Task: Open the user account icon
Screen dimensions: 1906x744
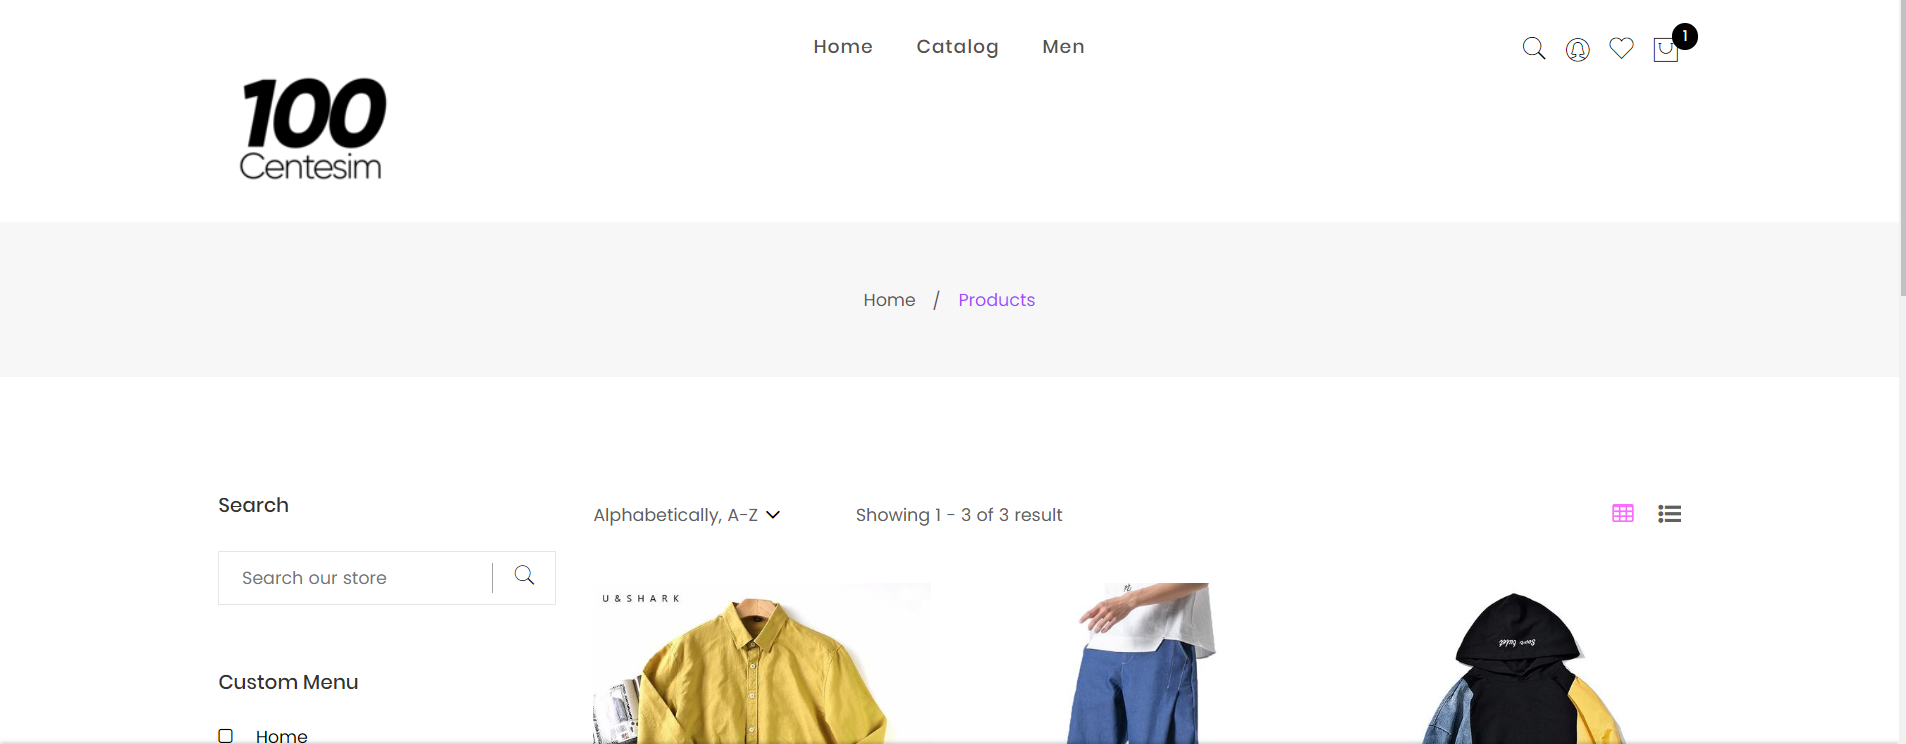Action: pos(1577,49)
